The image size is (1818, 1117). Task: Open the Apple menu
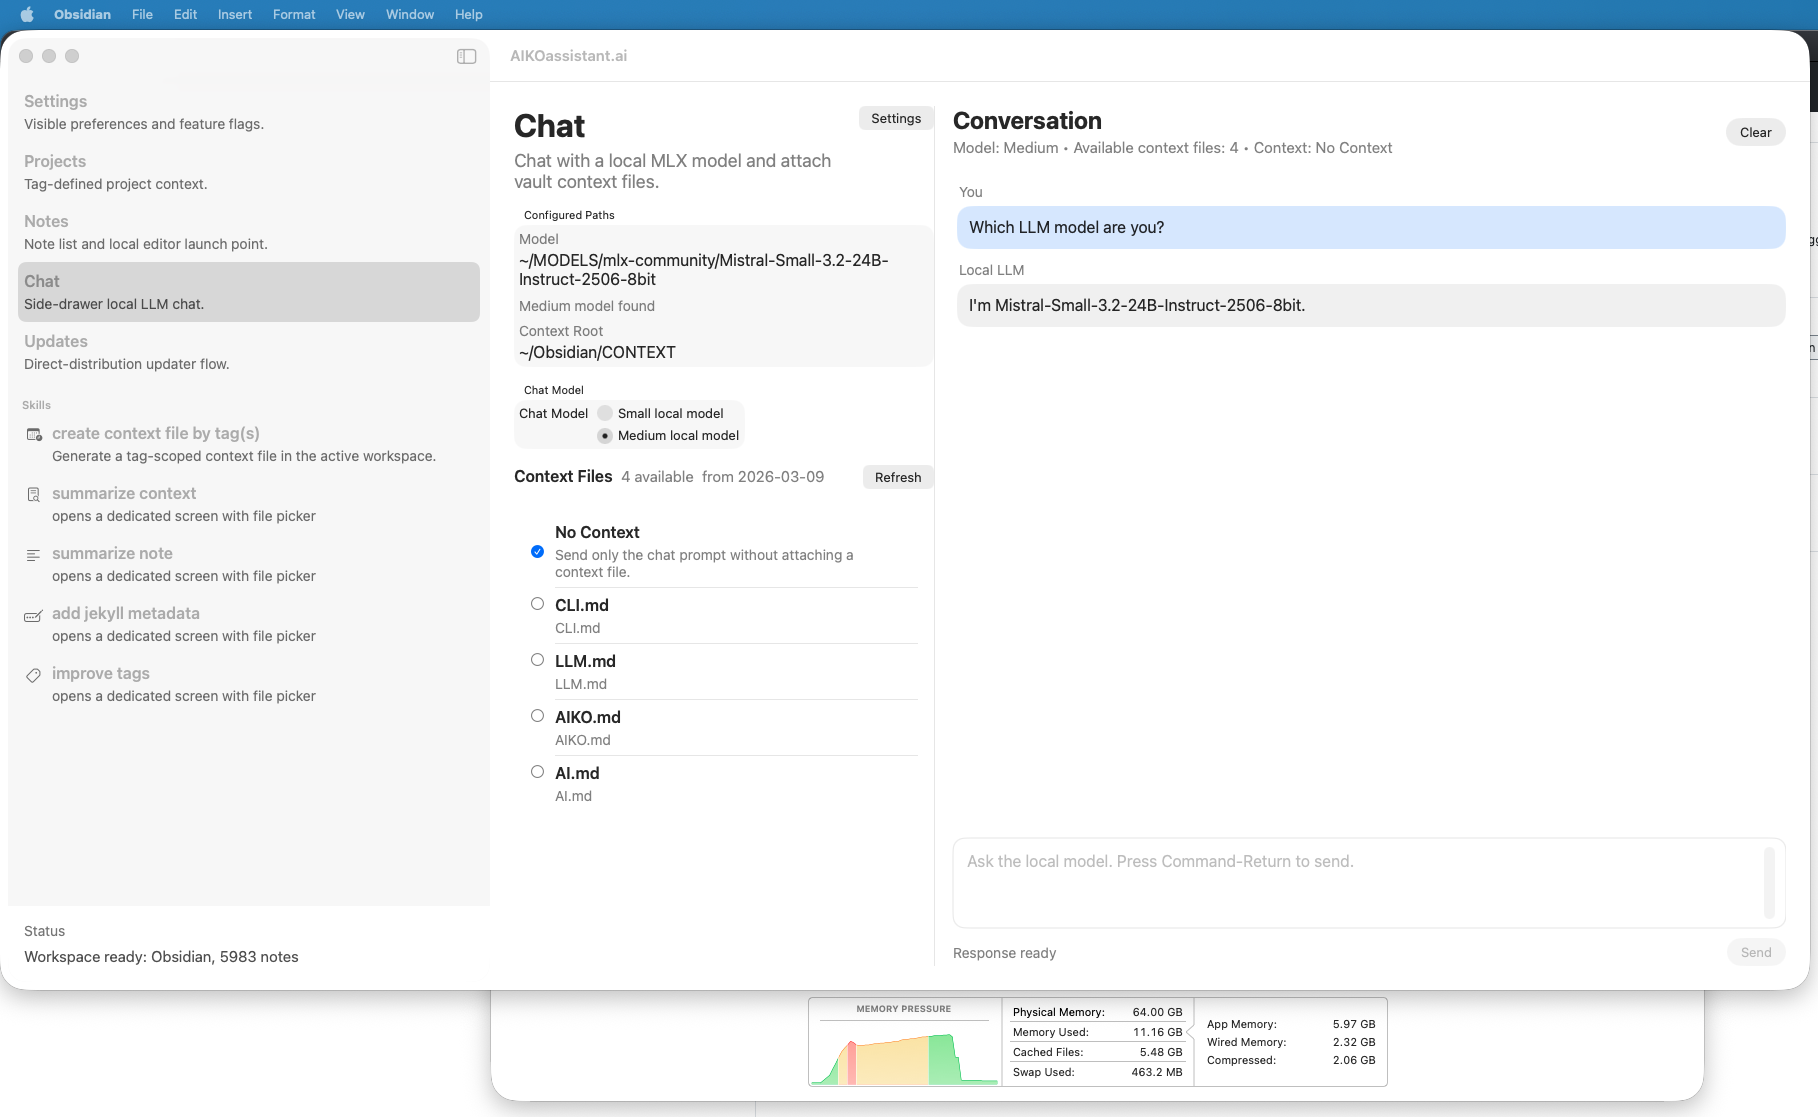click(27, 14)
